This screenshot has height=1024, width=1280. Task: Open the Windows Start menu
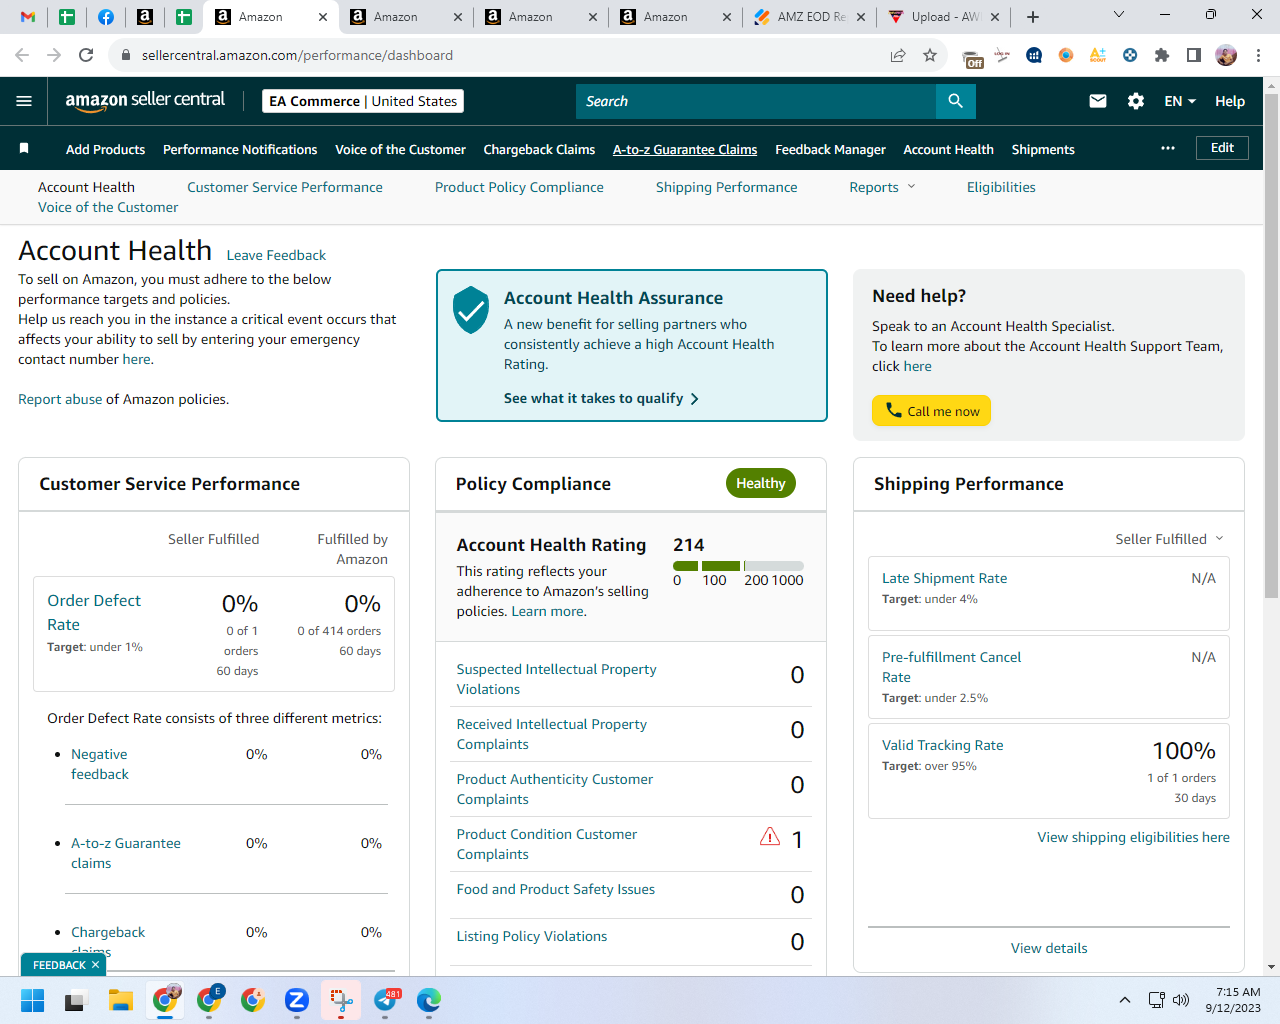tap(33, 1000)
